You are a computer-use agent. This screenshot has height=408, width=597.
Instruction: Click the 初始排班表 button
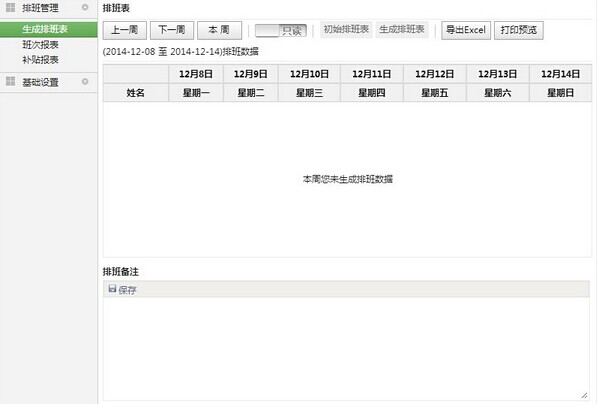click(346, 30)
